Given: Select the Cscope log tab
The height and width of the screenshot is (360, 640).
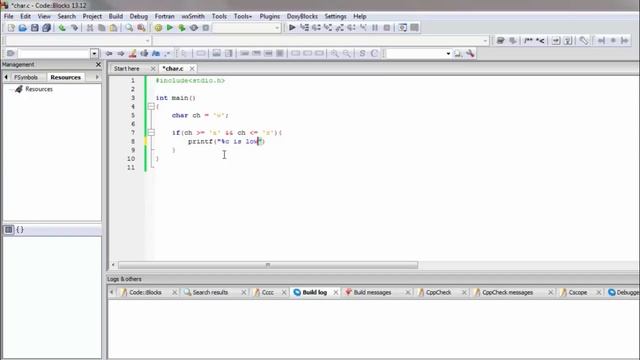Looking at the screenshot, I should (578, 292).
